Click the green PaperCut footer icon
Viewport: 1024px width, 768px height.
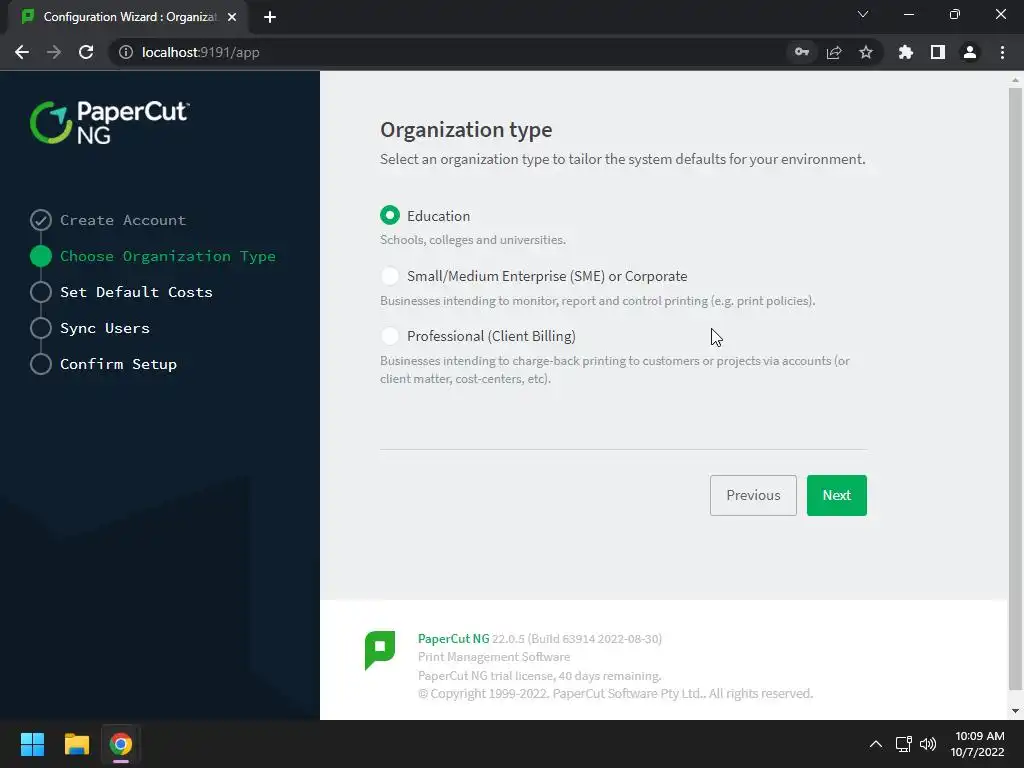(379, 650)
